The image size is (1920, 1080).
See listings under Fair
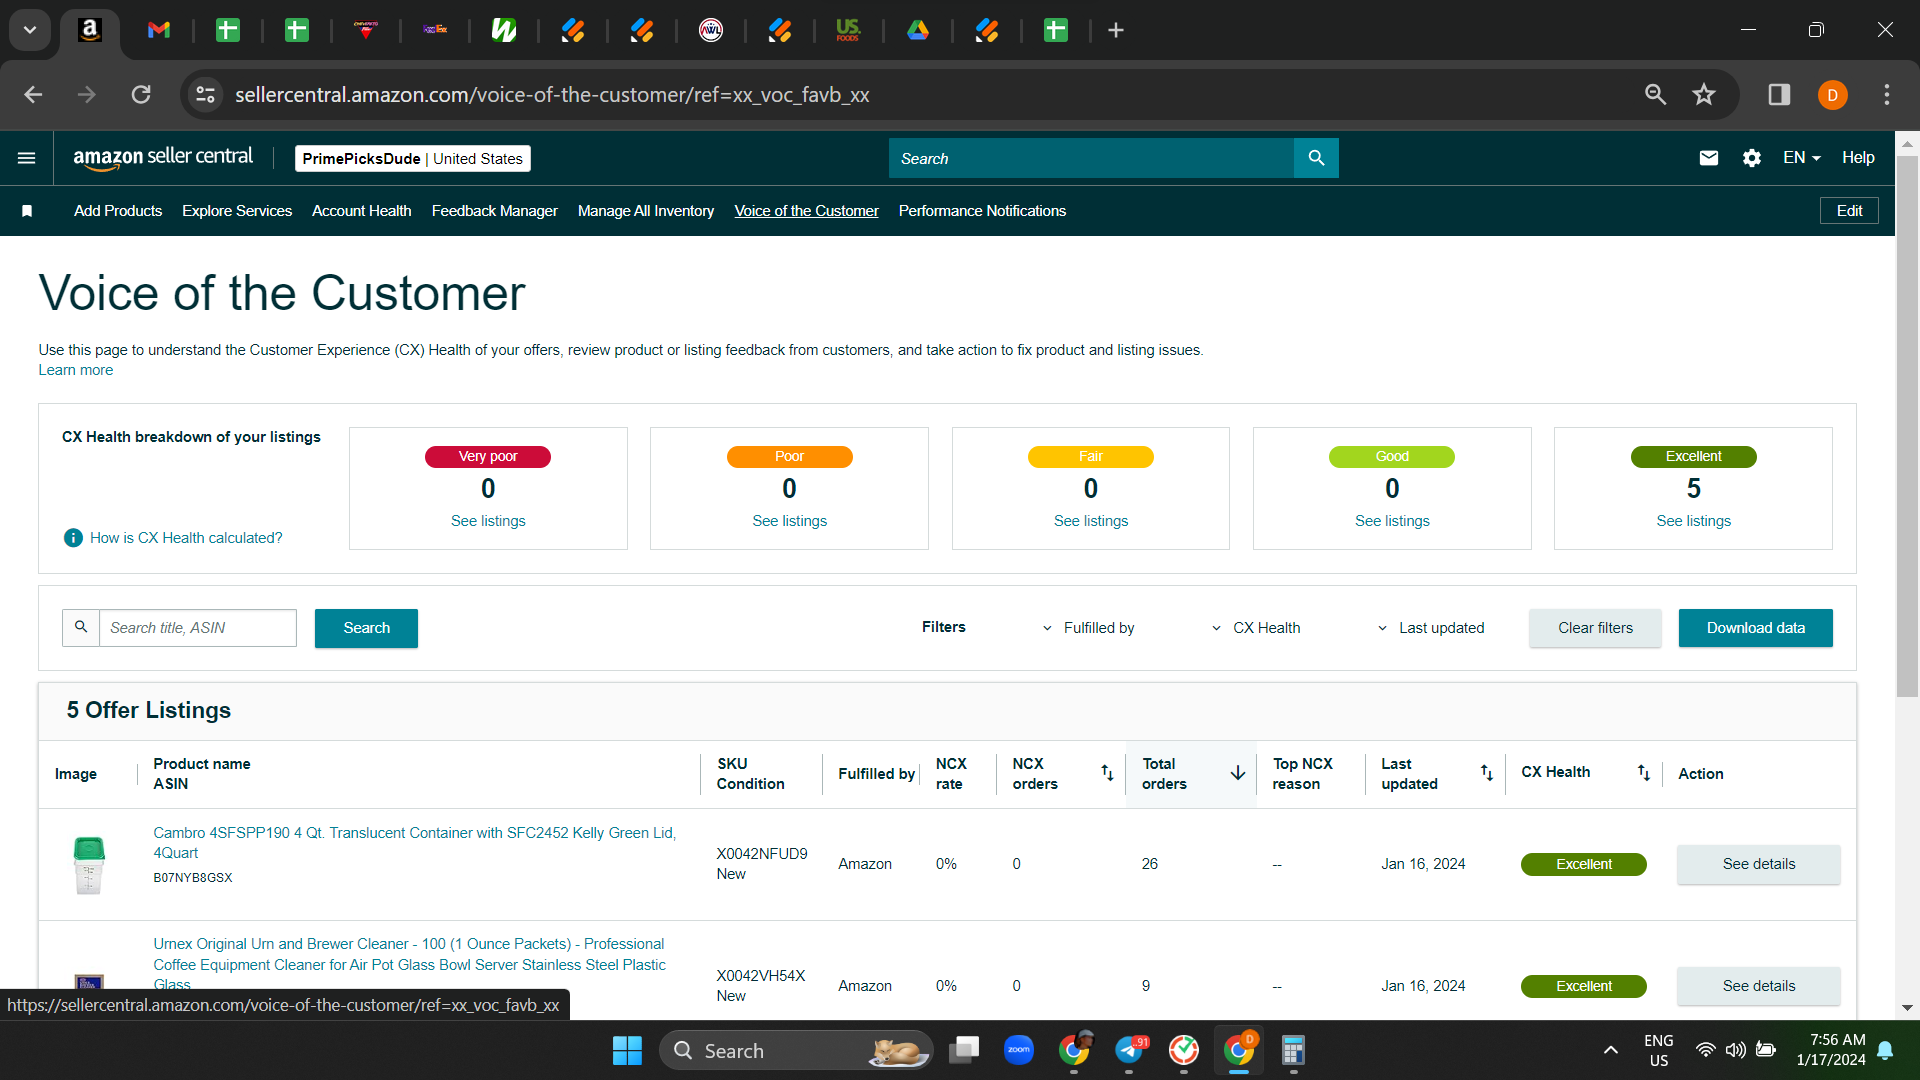pos(1091,521)
